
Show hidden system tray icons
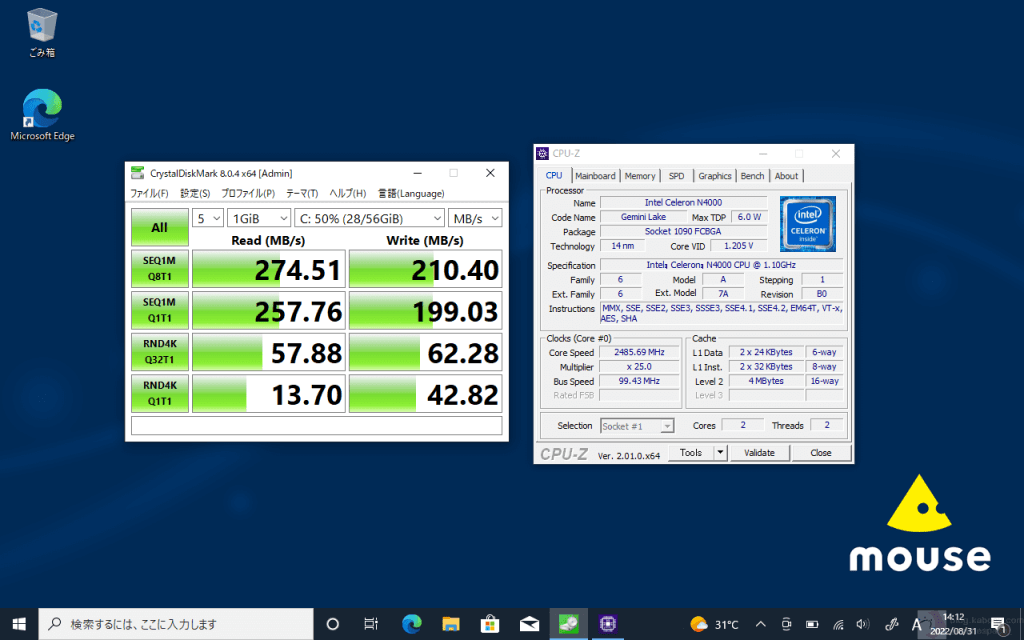[760, 624]
